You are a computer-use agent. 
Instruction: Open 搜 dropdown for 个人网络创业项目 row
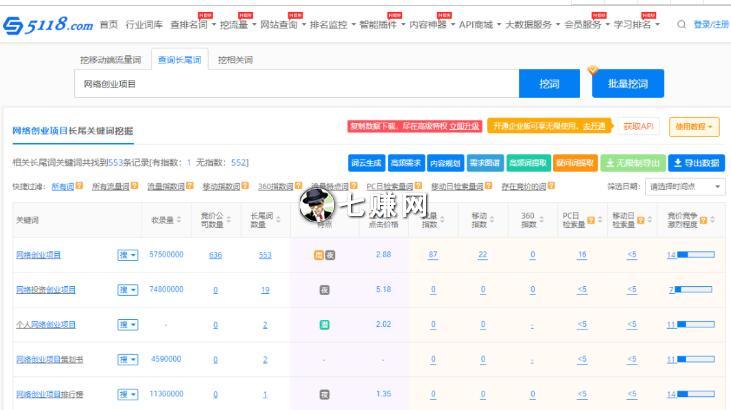(128, 325)
